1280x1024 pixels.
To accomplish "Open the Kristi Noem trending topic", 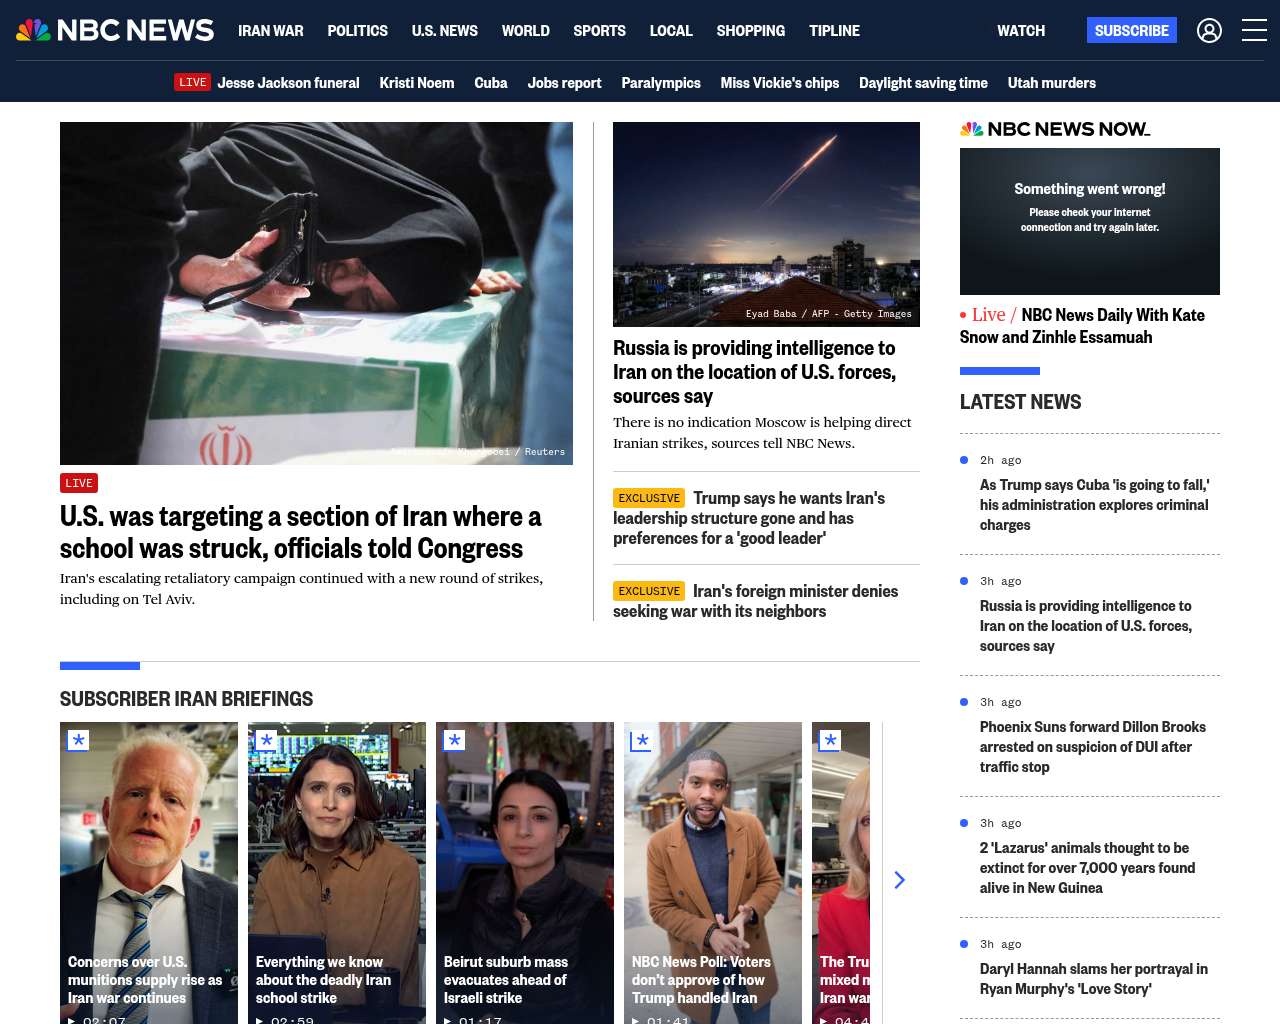I will (x=417, y=83).
